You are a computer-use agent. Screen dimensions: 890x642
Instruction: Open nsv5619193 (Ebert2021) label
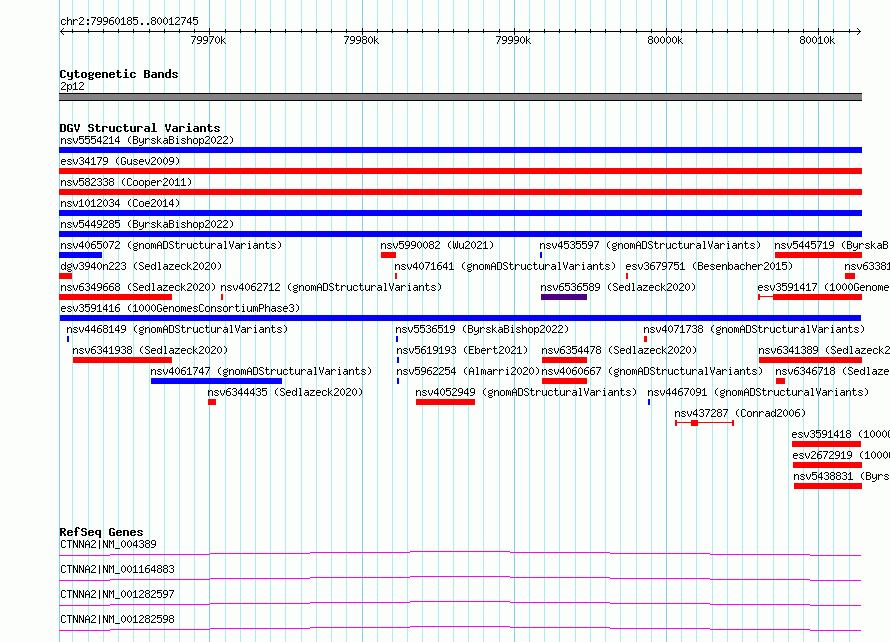point(462,350)
